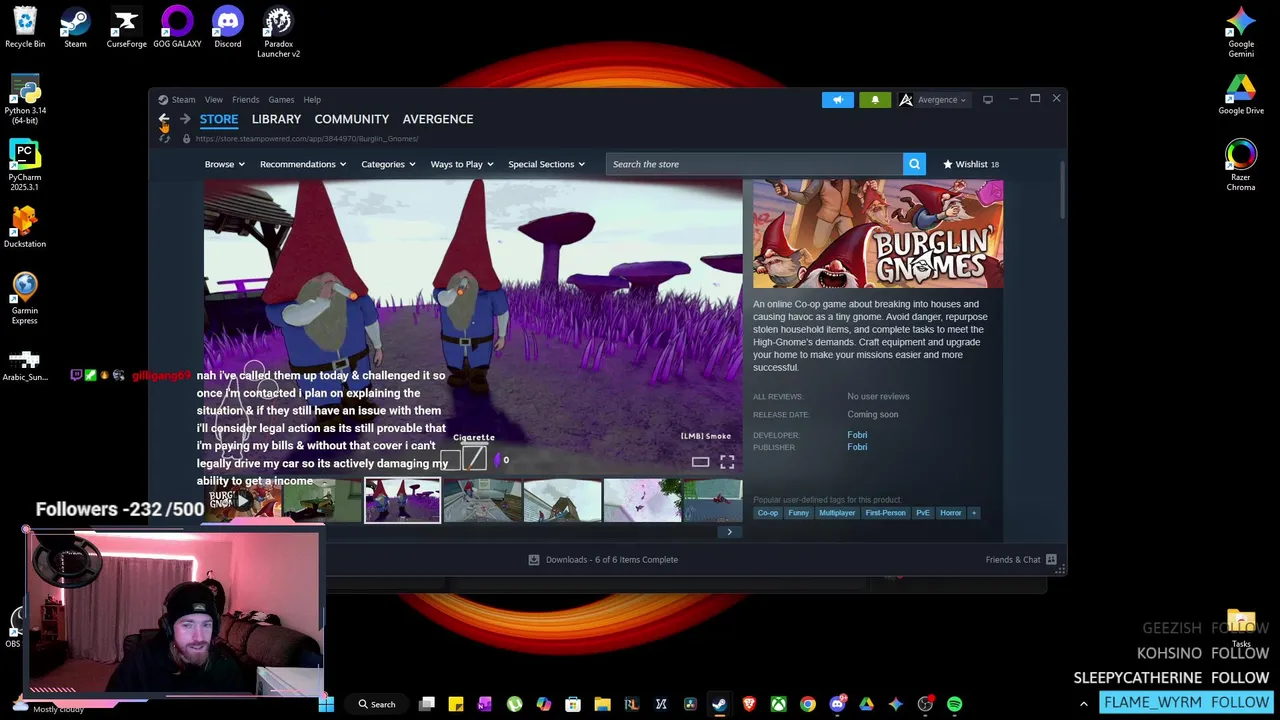The image size is (1280, 720).
Task: Go forward with the Steam forward arrow
Action: [x=185, y=119]
